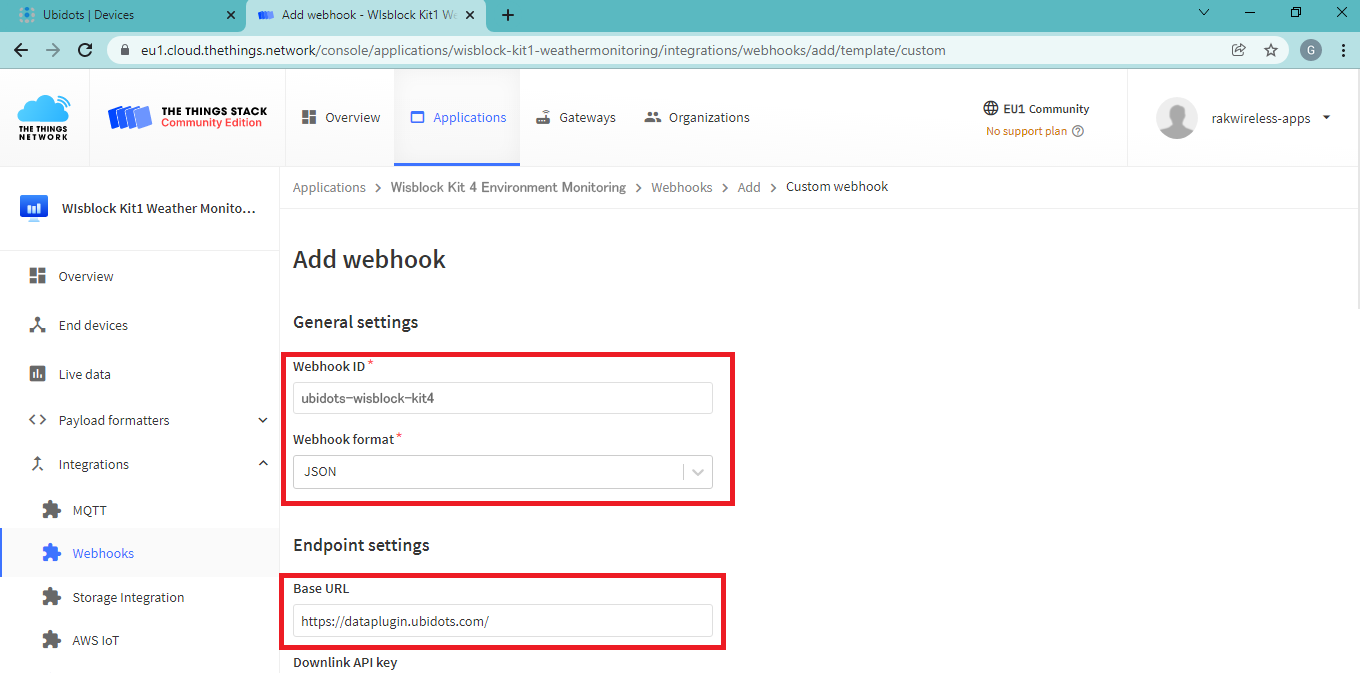Click the Live data chart icon
1360x673 pixels.
tap(38, 374)
